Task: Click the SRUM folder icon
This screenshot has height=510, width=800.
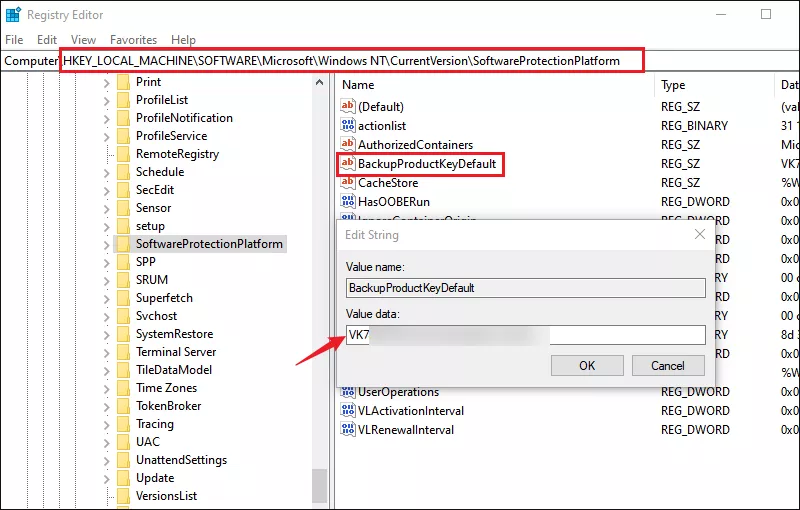Action: click(123, 280)
